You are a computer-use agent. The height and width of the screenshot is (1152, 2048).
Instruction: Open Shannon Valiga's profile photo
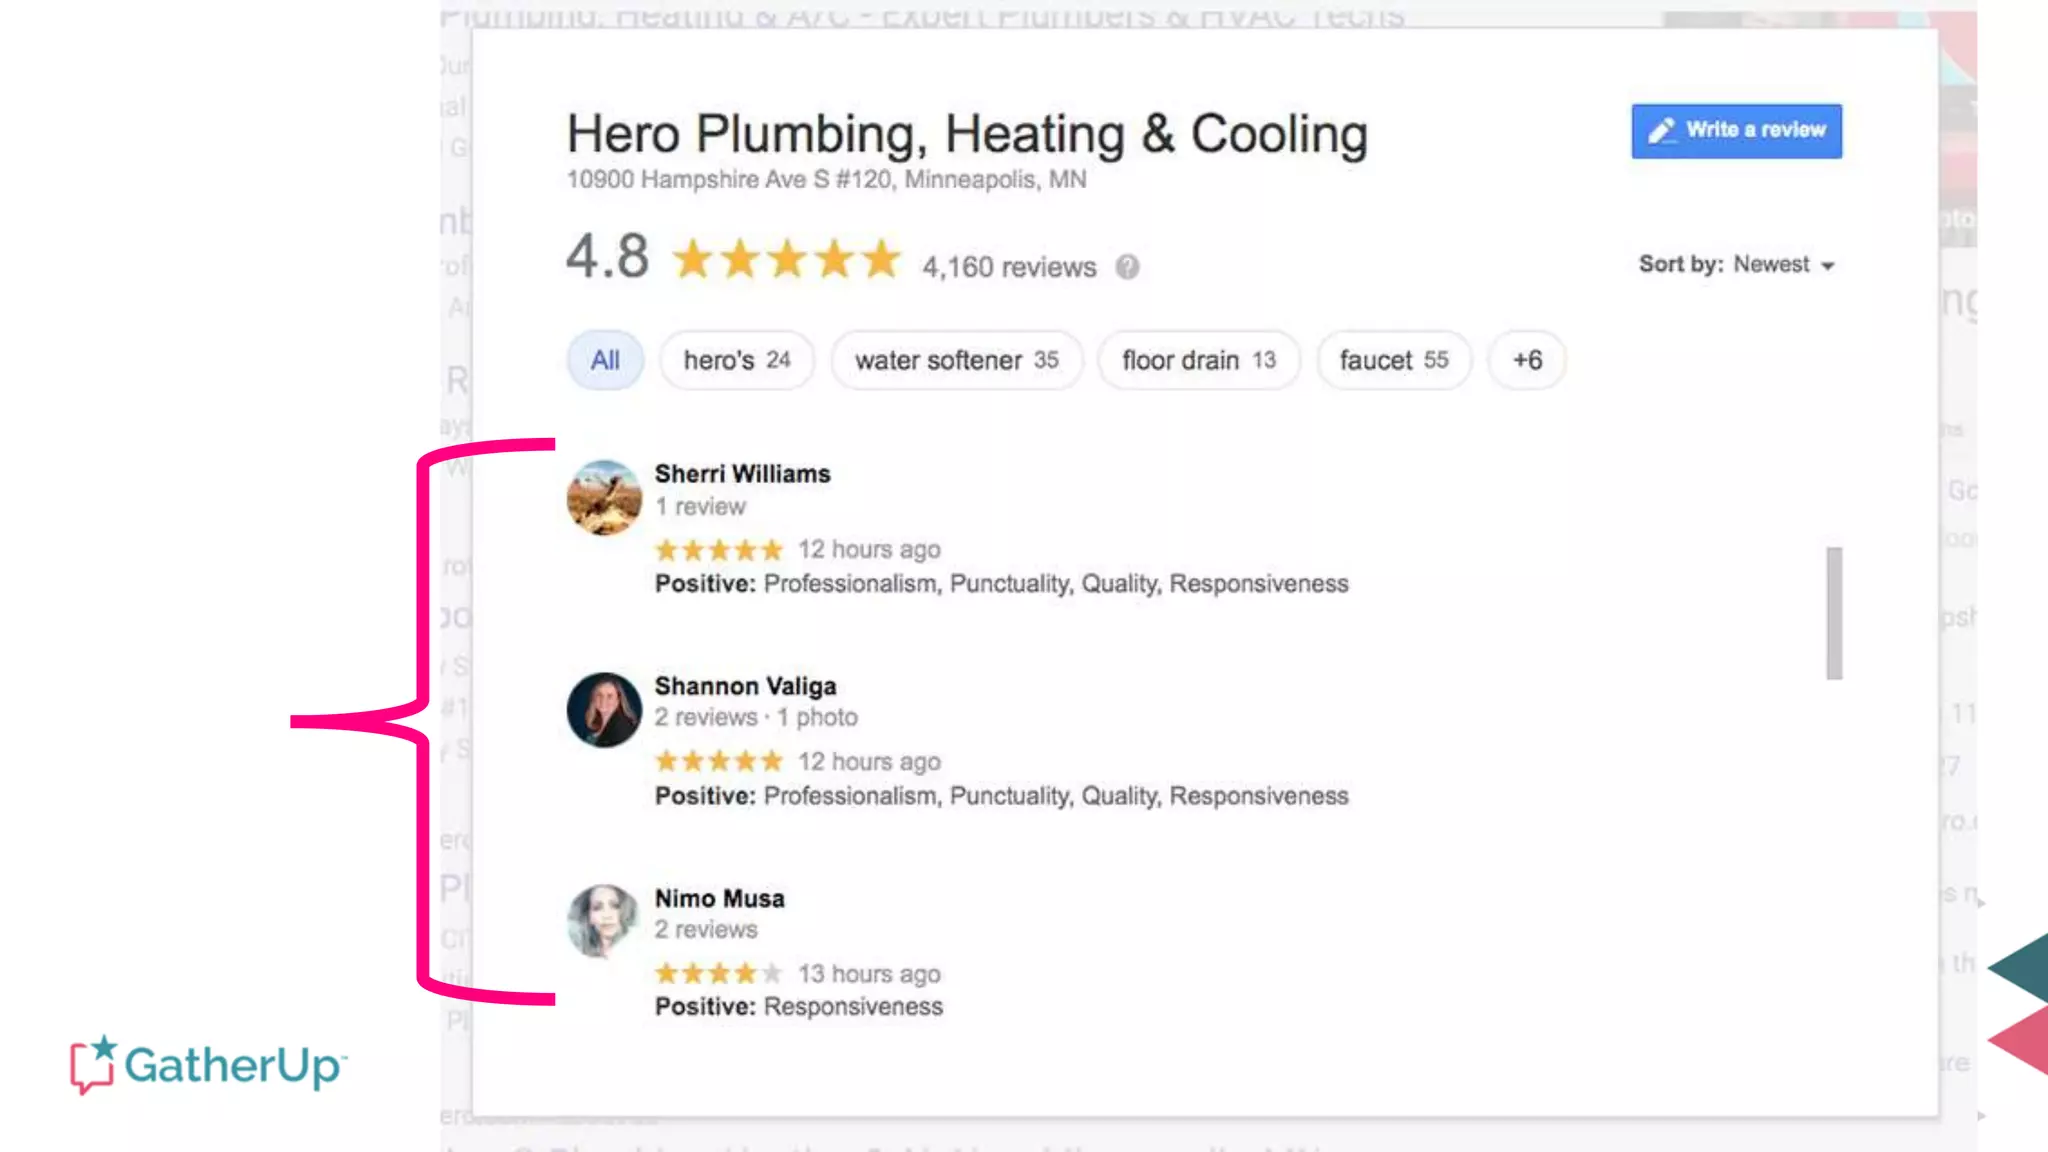604,709
